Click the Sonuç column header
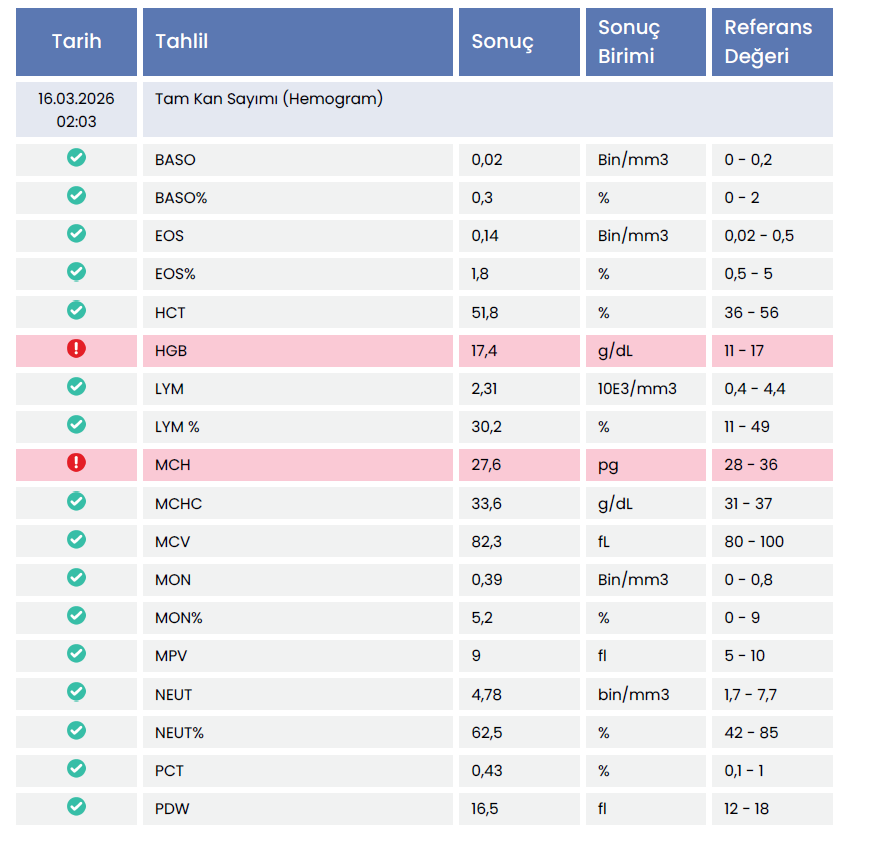The height and width of the screenshot is (846, 878). click(x=502, y=42)
